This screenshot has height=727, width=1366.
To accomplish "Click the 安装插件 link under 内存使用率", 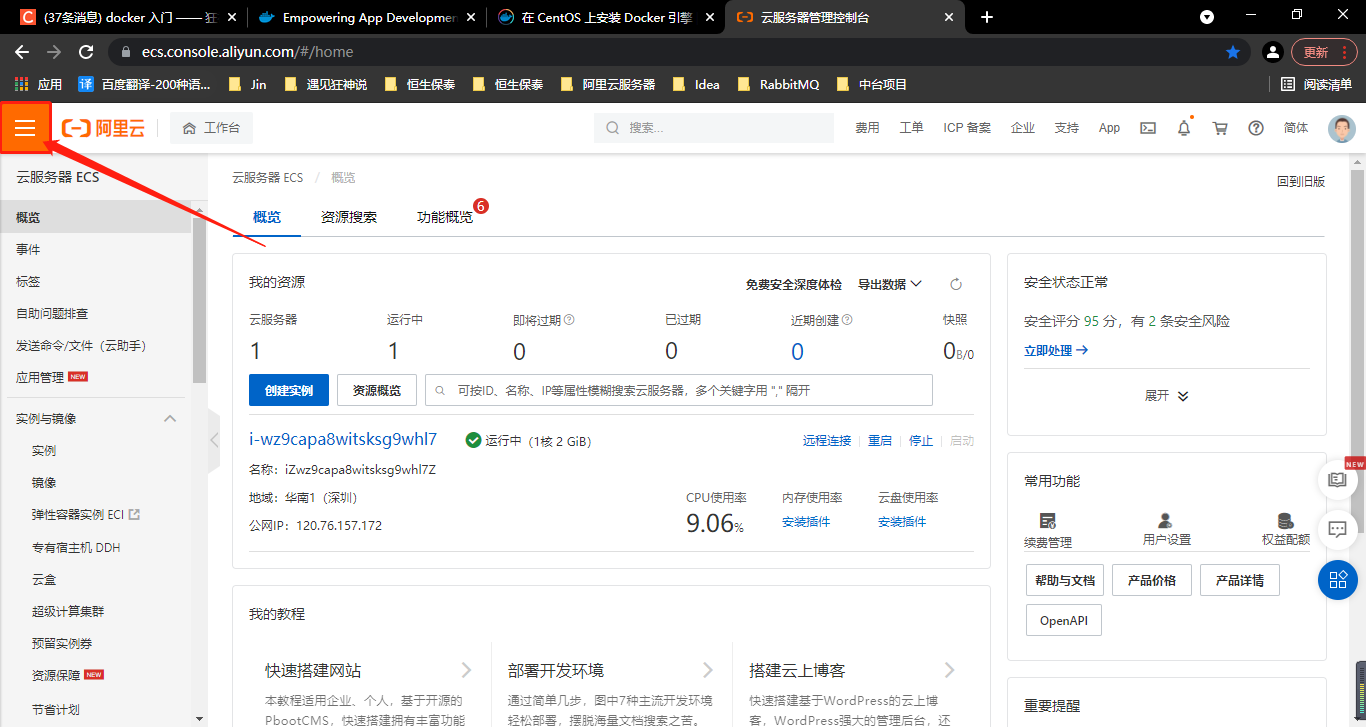I will [806, 521].
